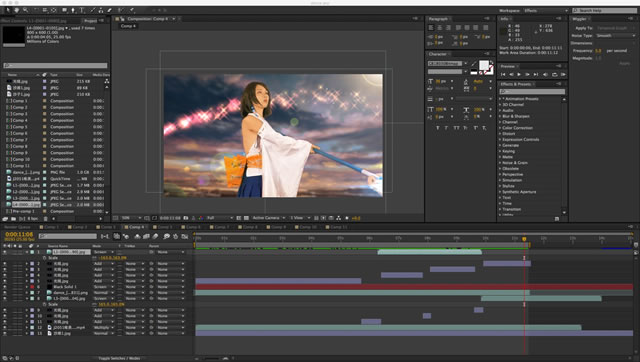Switch to Comp 10 timeline tab
The image size is (640, 362).
tap(307, 227)
